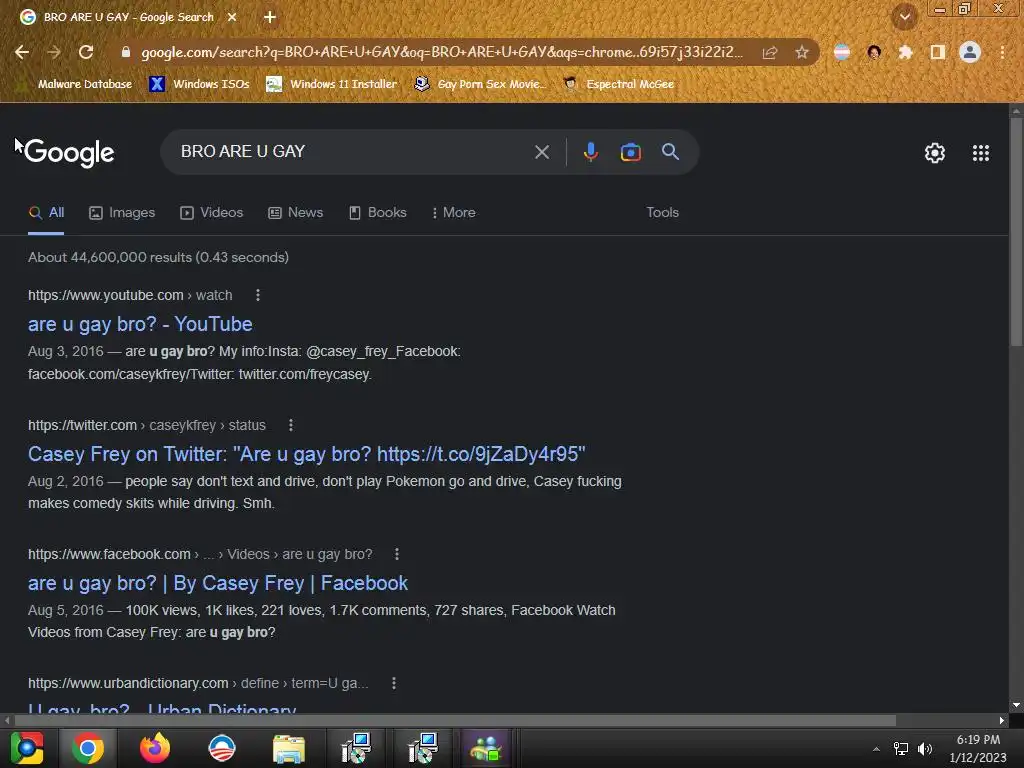
Task: Open the Windows ISOs bookmark
Action: [x=200, y=84]
